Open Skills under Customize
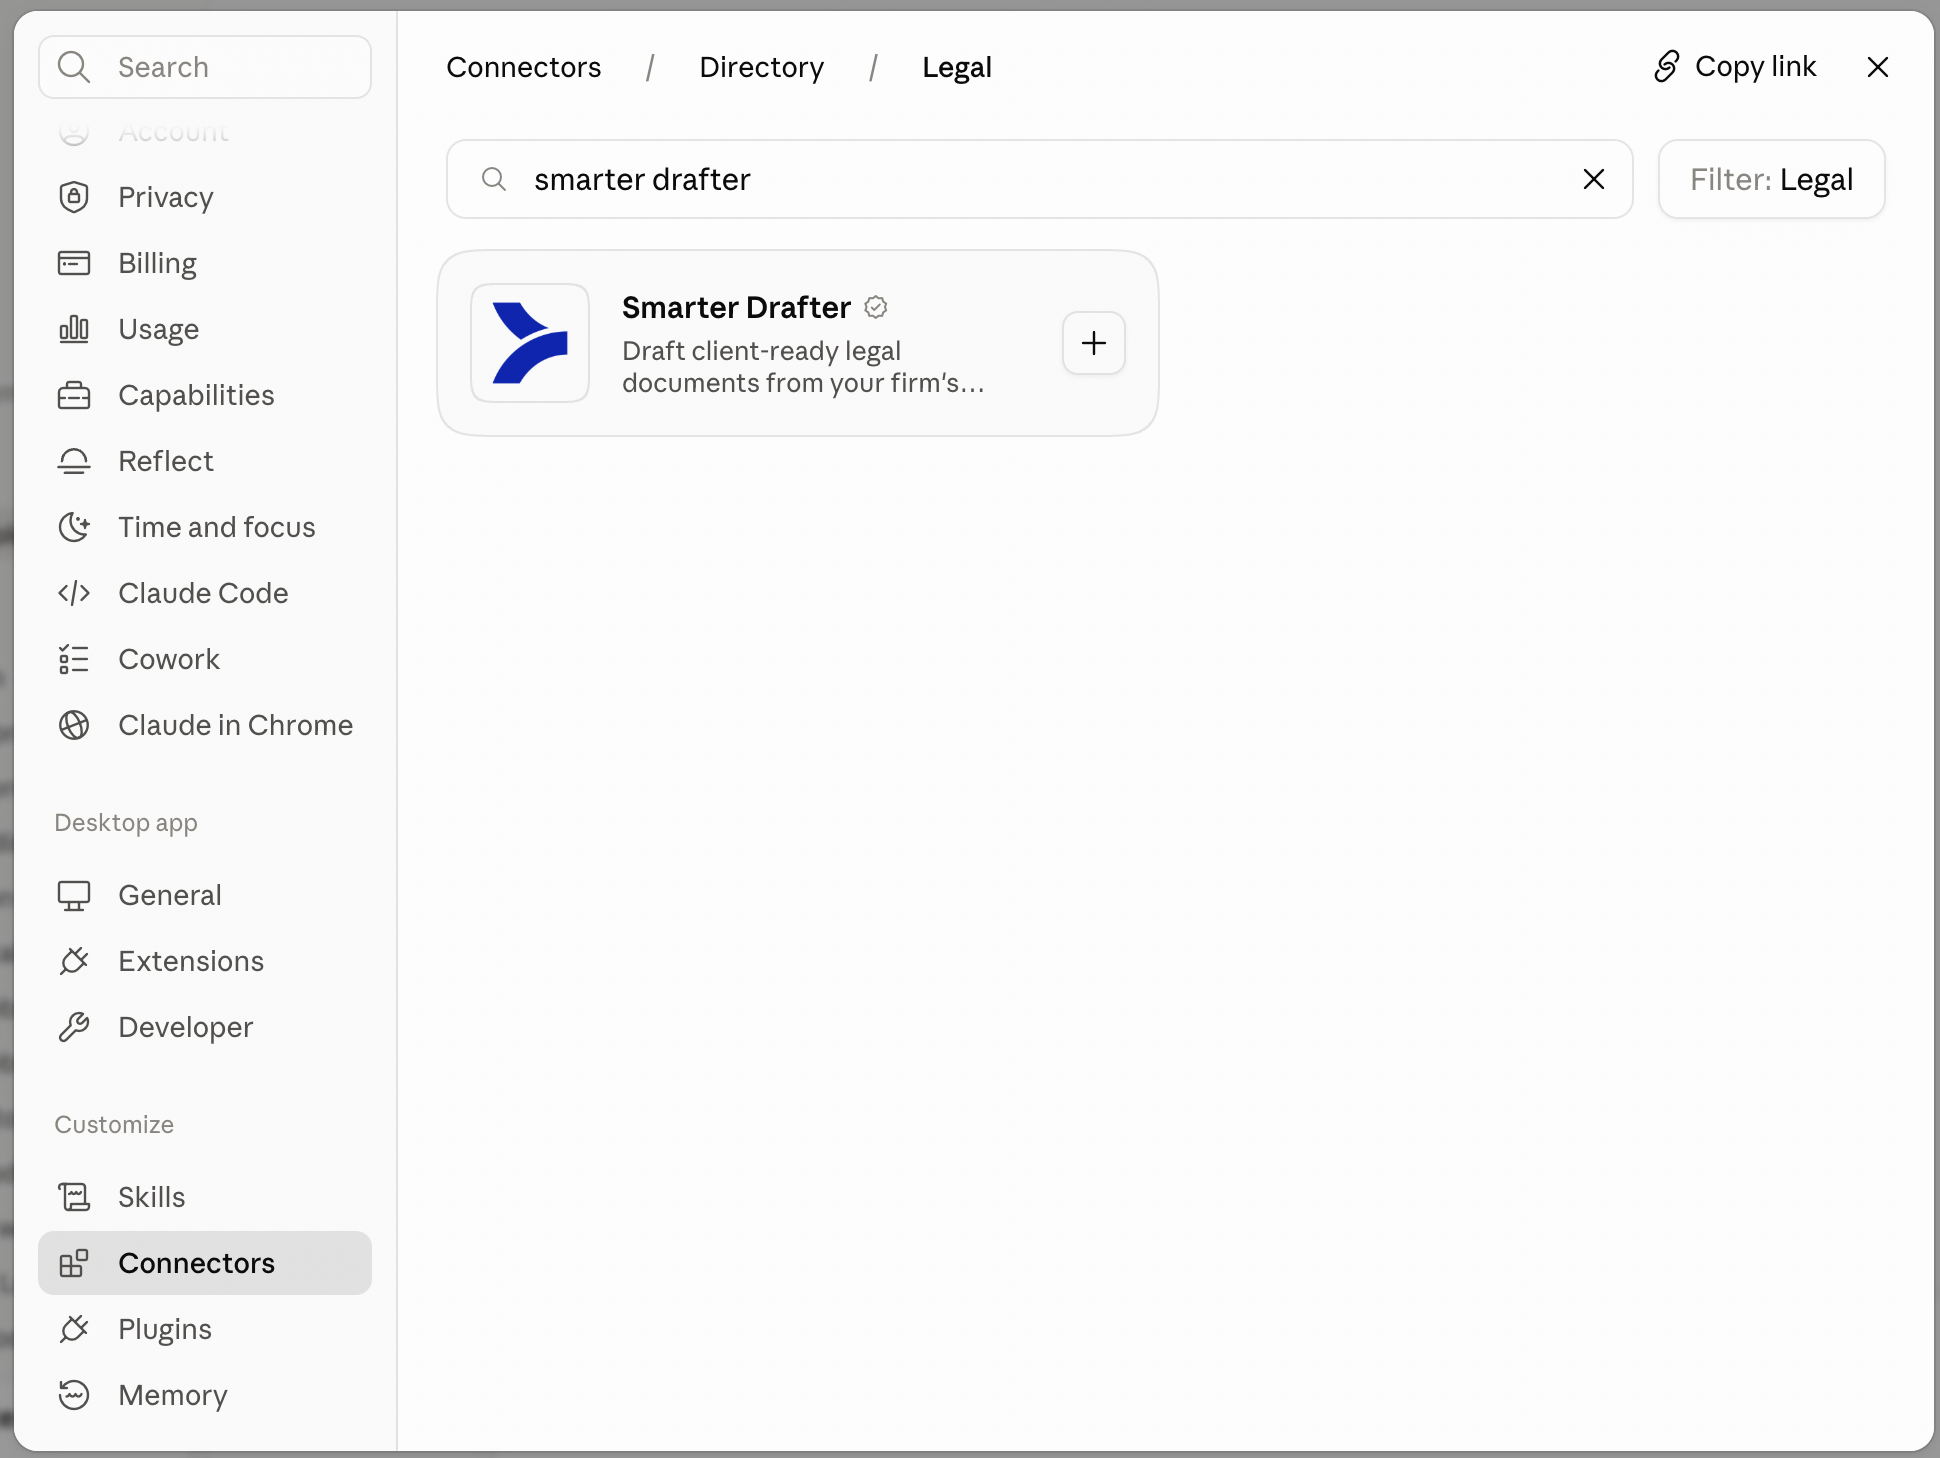1940x1458 pixels. click(205, 1197)
